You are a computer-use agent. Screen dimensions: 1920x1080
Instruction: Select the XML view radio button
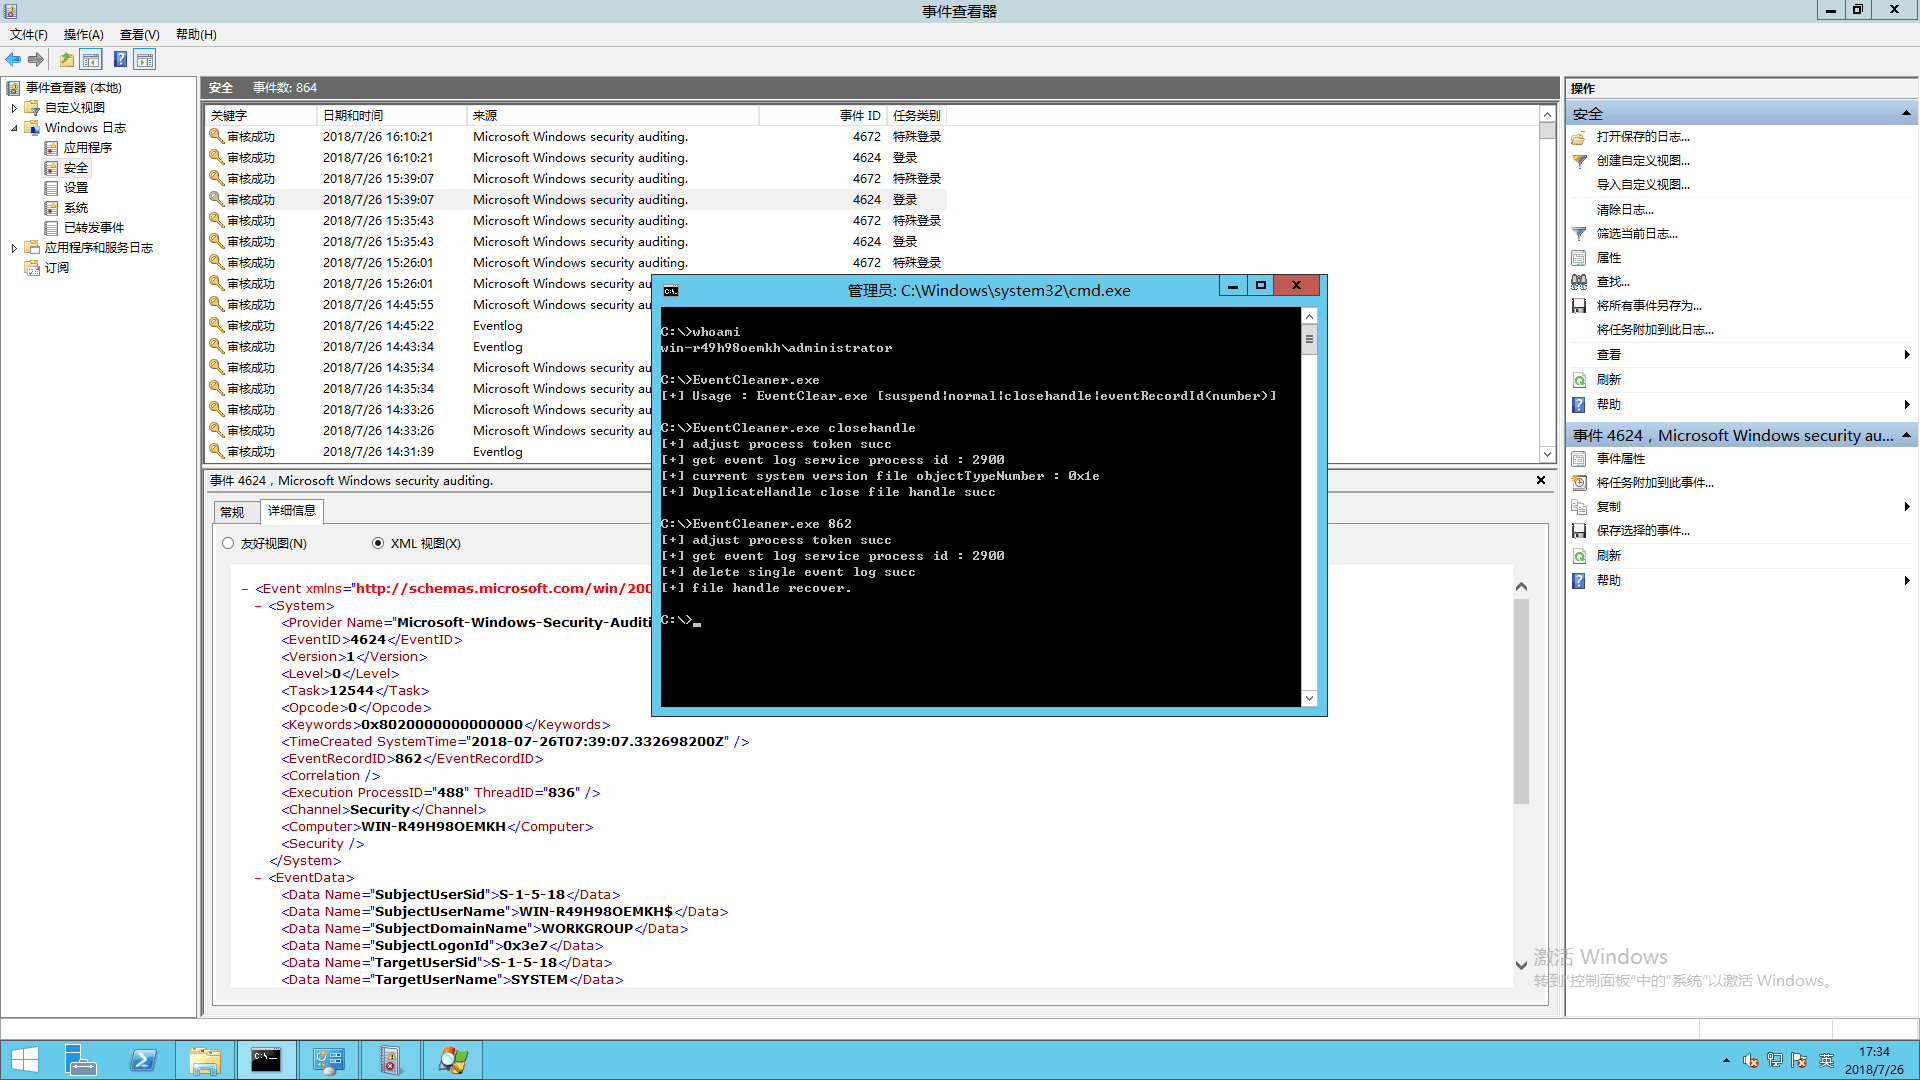click(x=378, y=543)
